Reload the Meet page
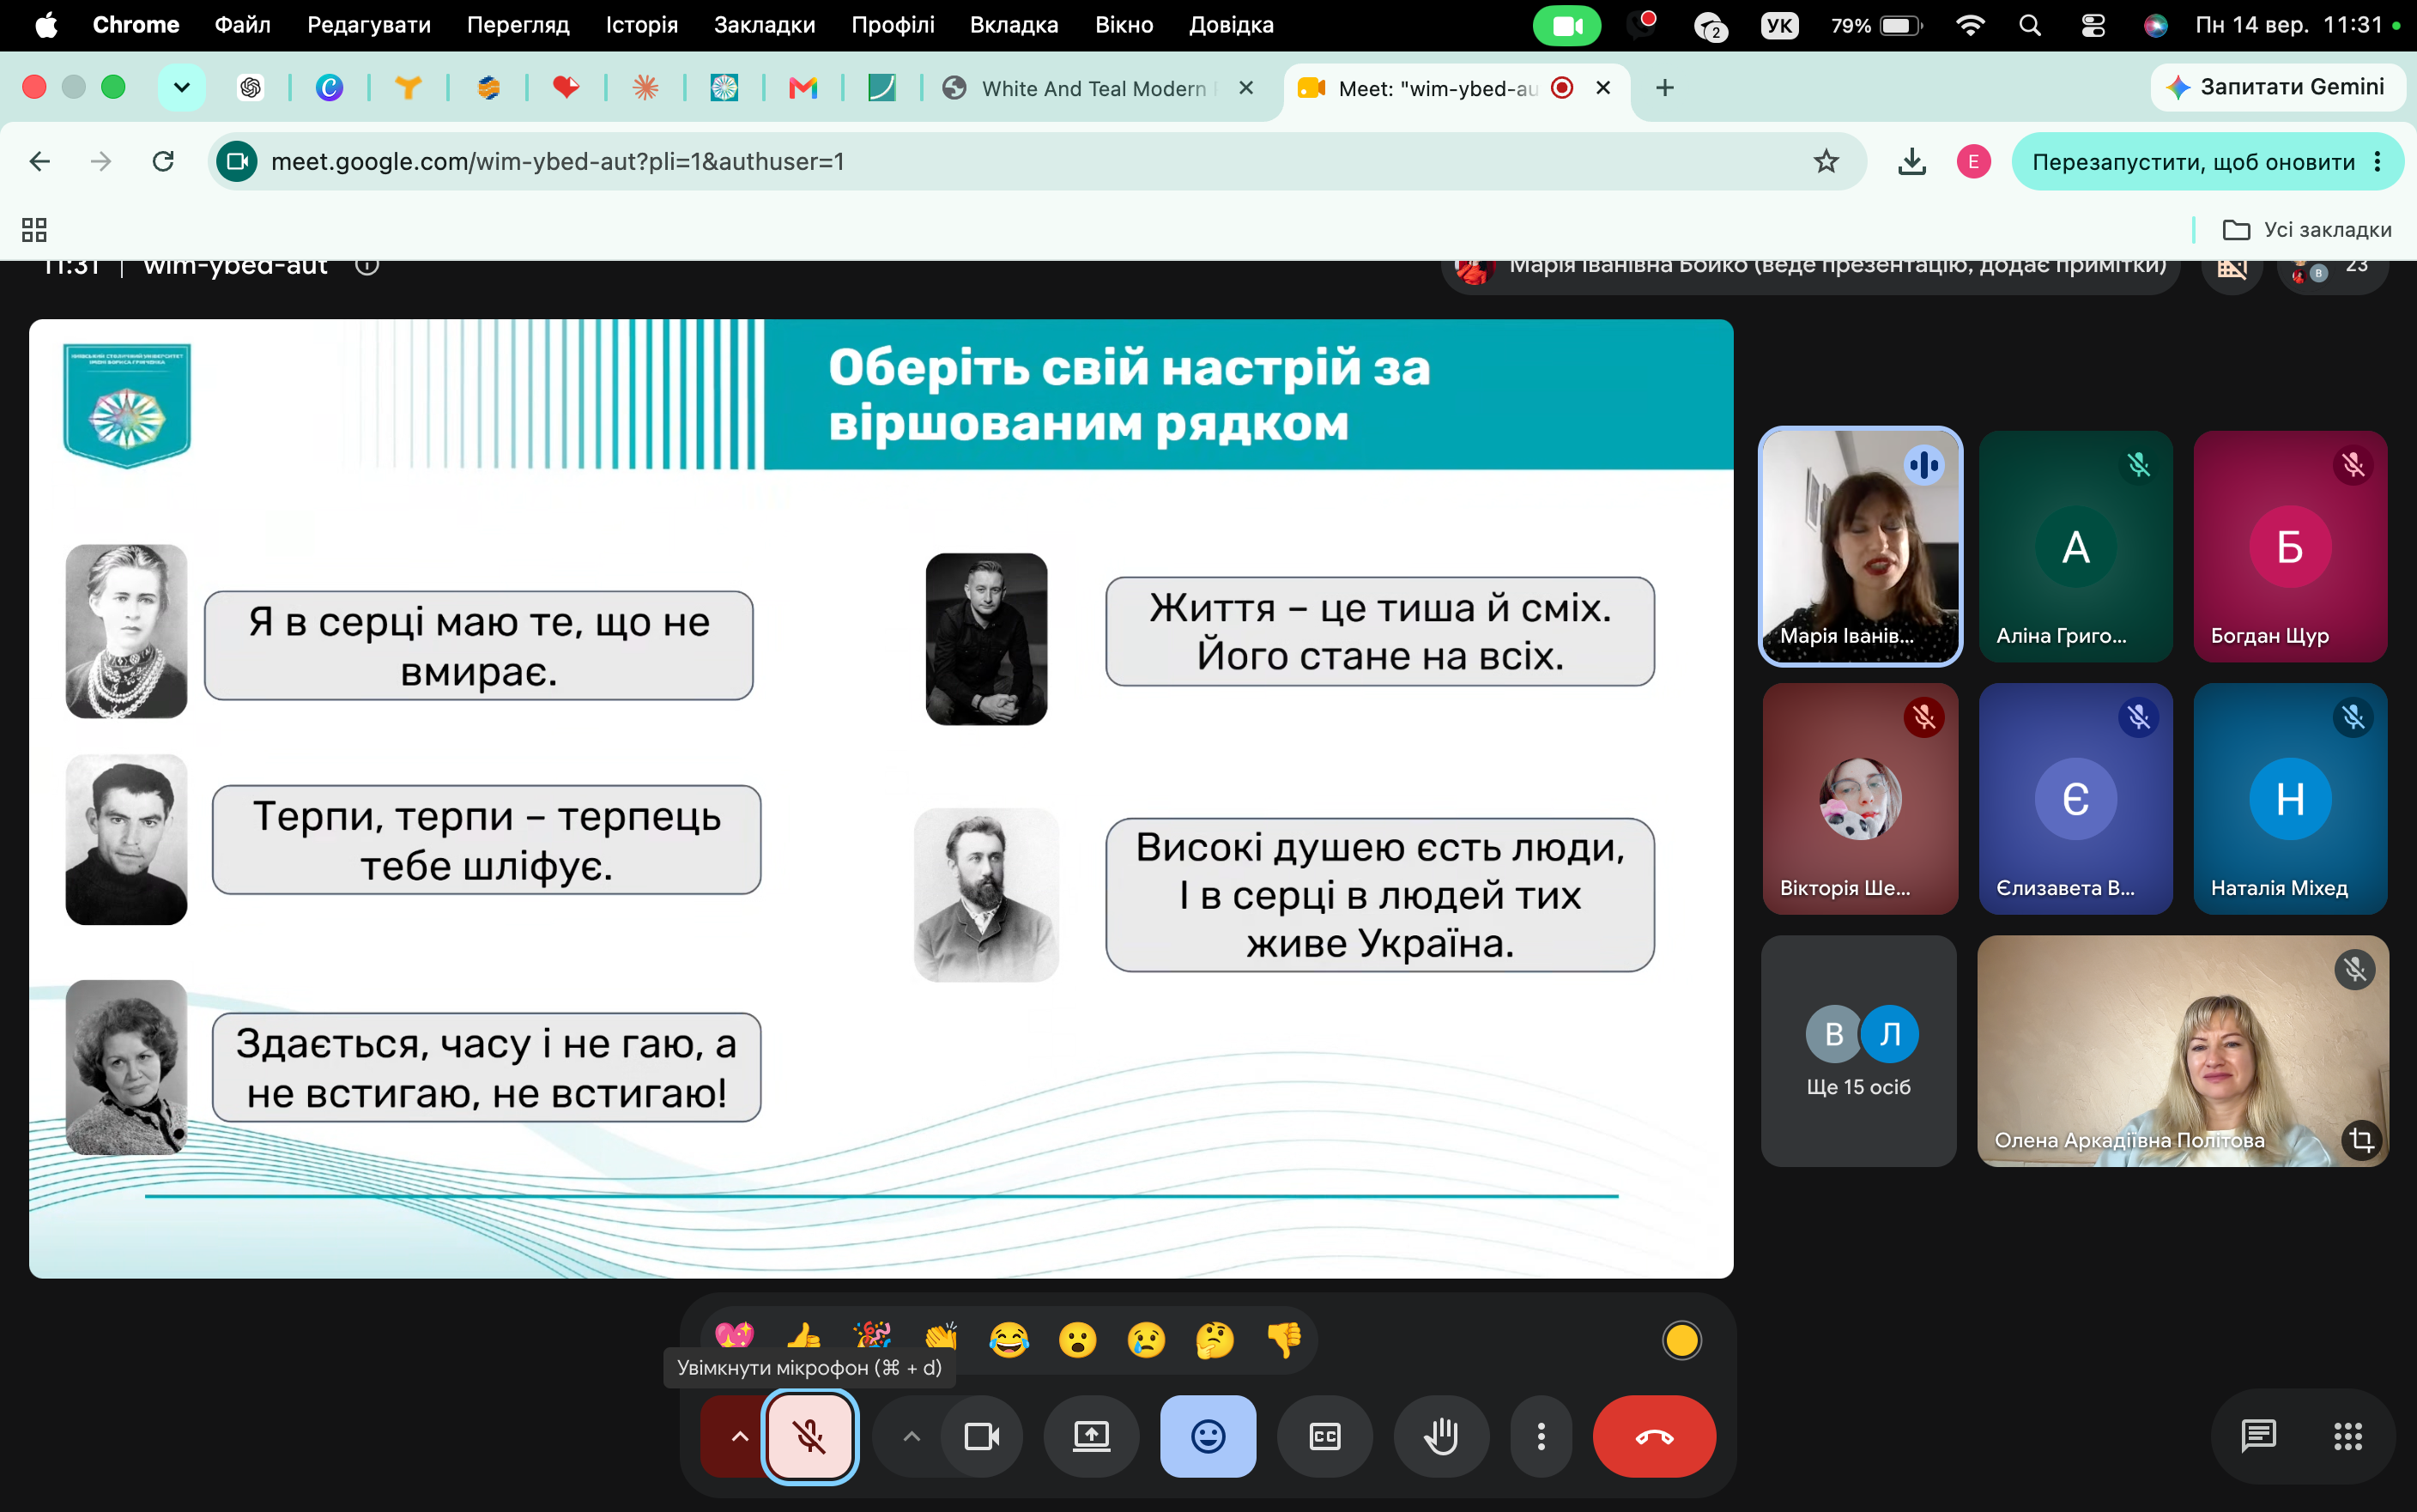 coord(163,161)
